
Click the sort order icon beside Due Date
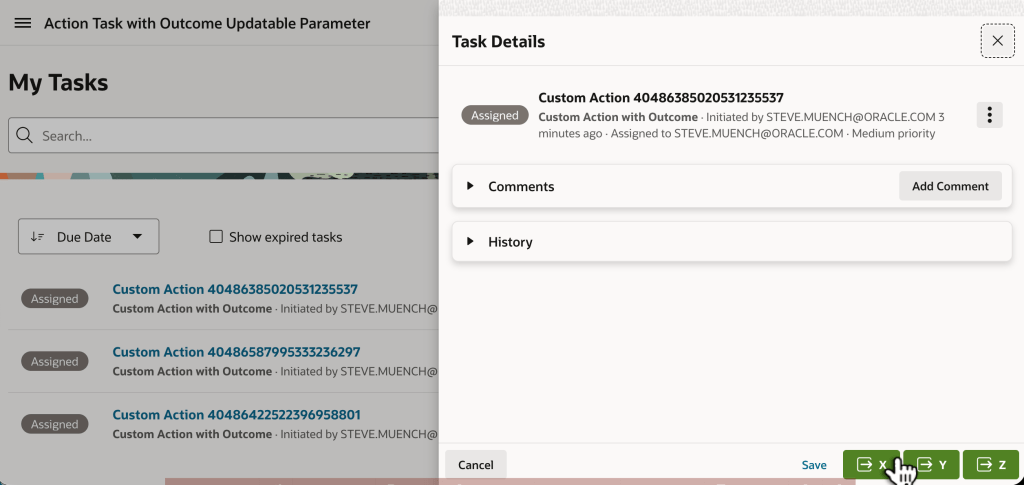click(38, 237)
